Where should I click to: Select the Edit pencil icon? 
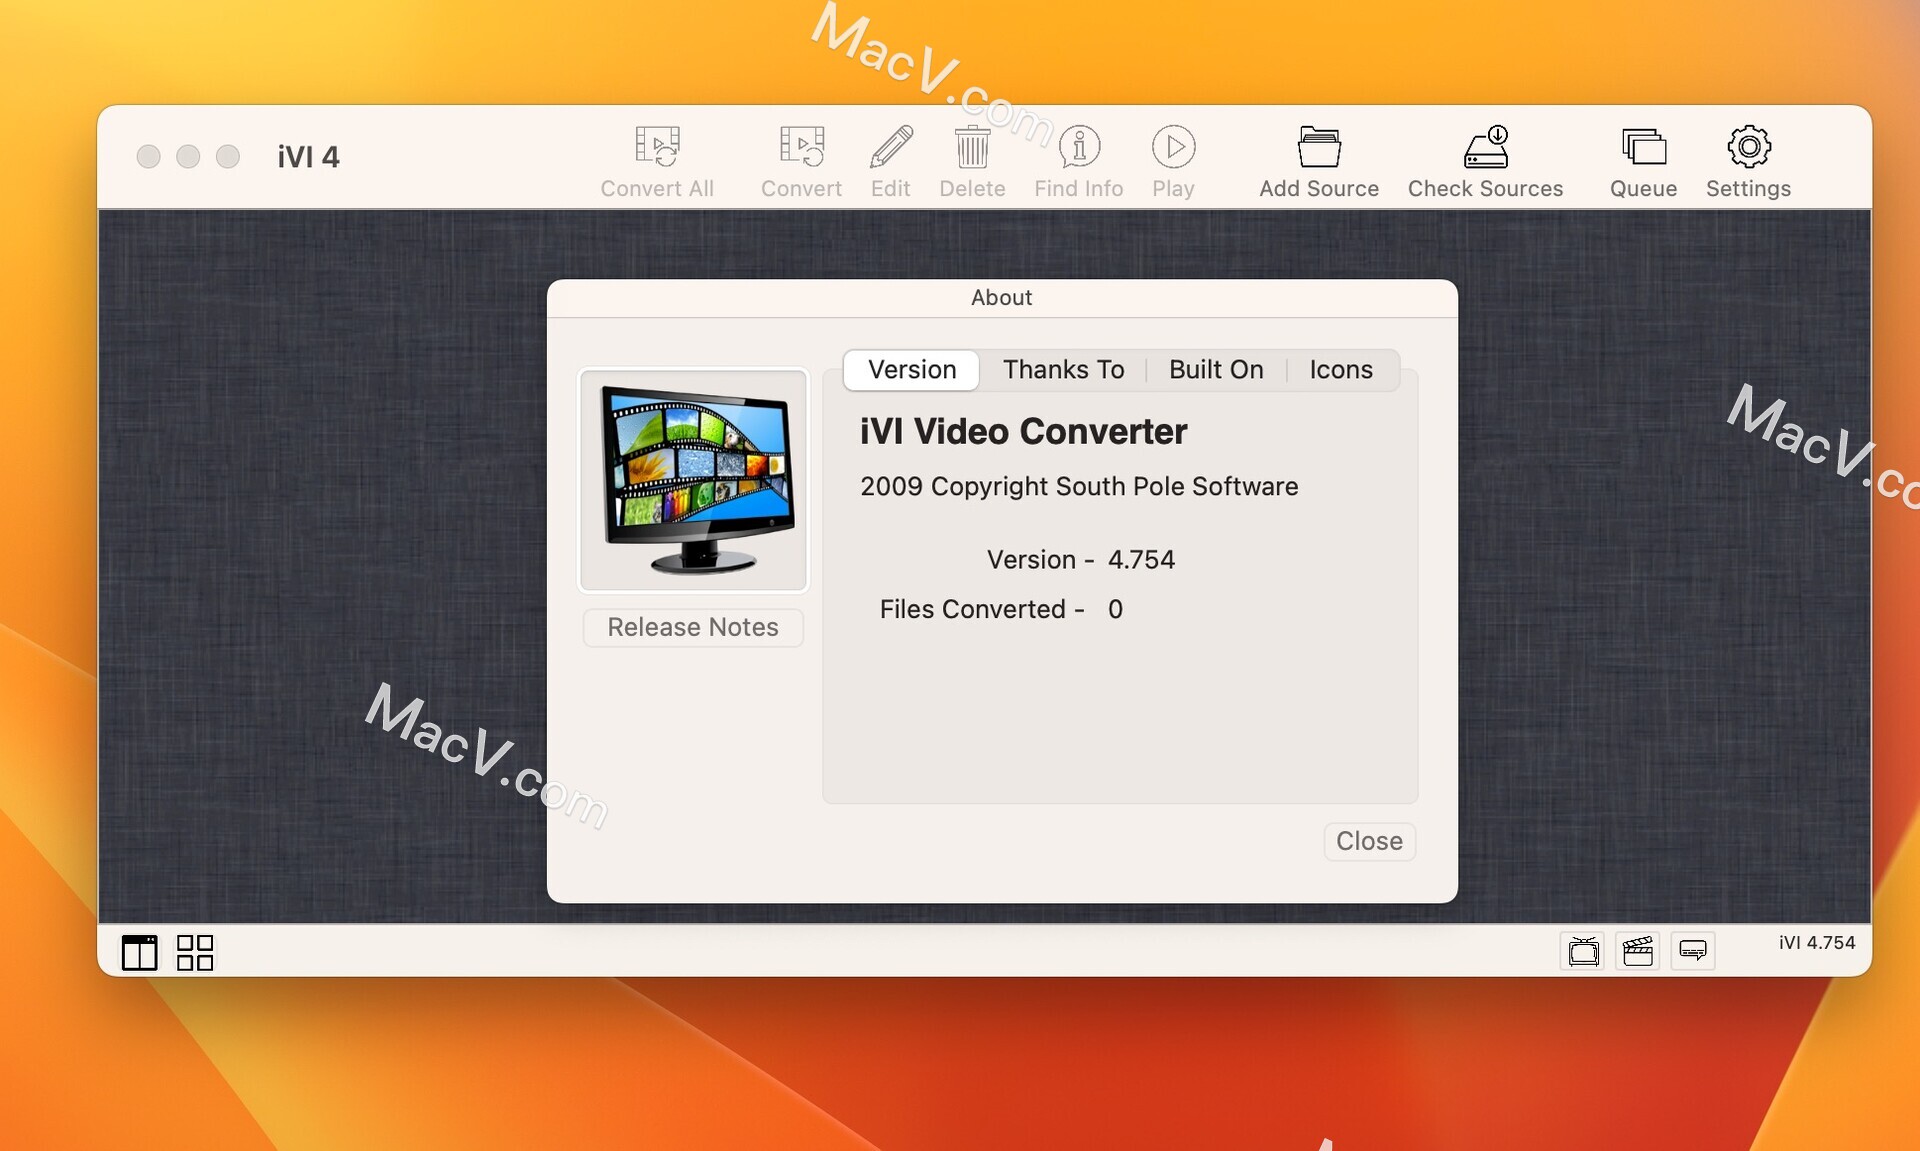(x=890, y=147)
